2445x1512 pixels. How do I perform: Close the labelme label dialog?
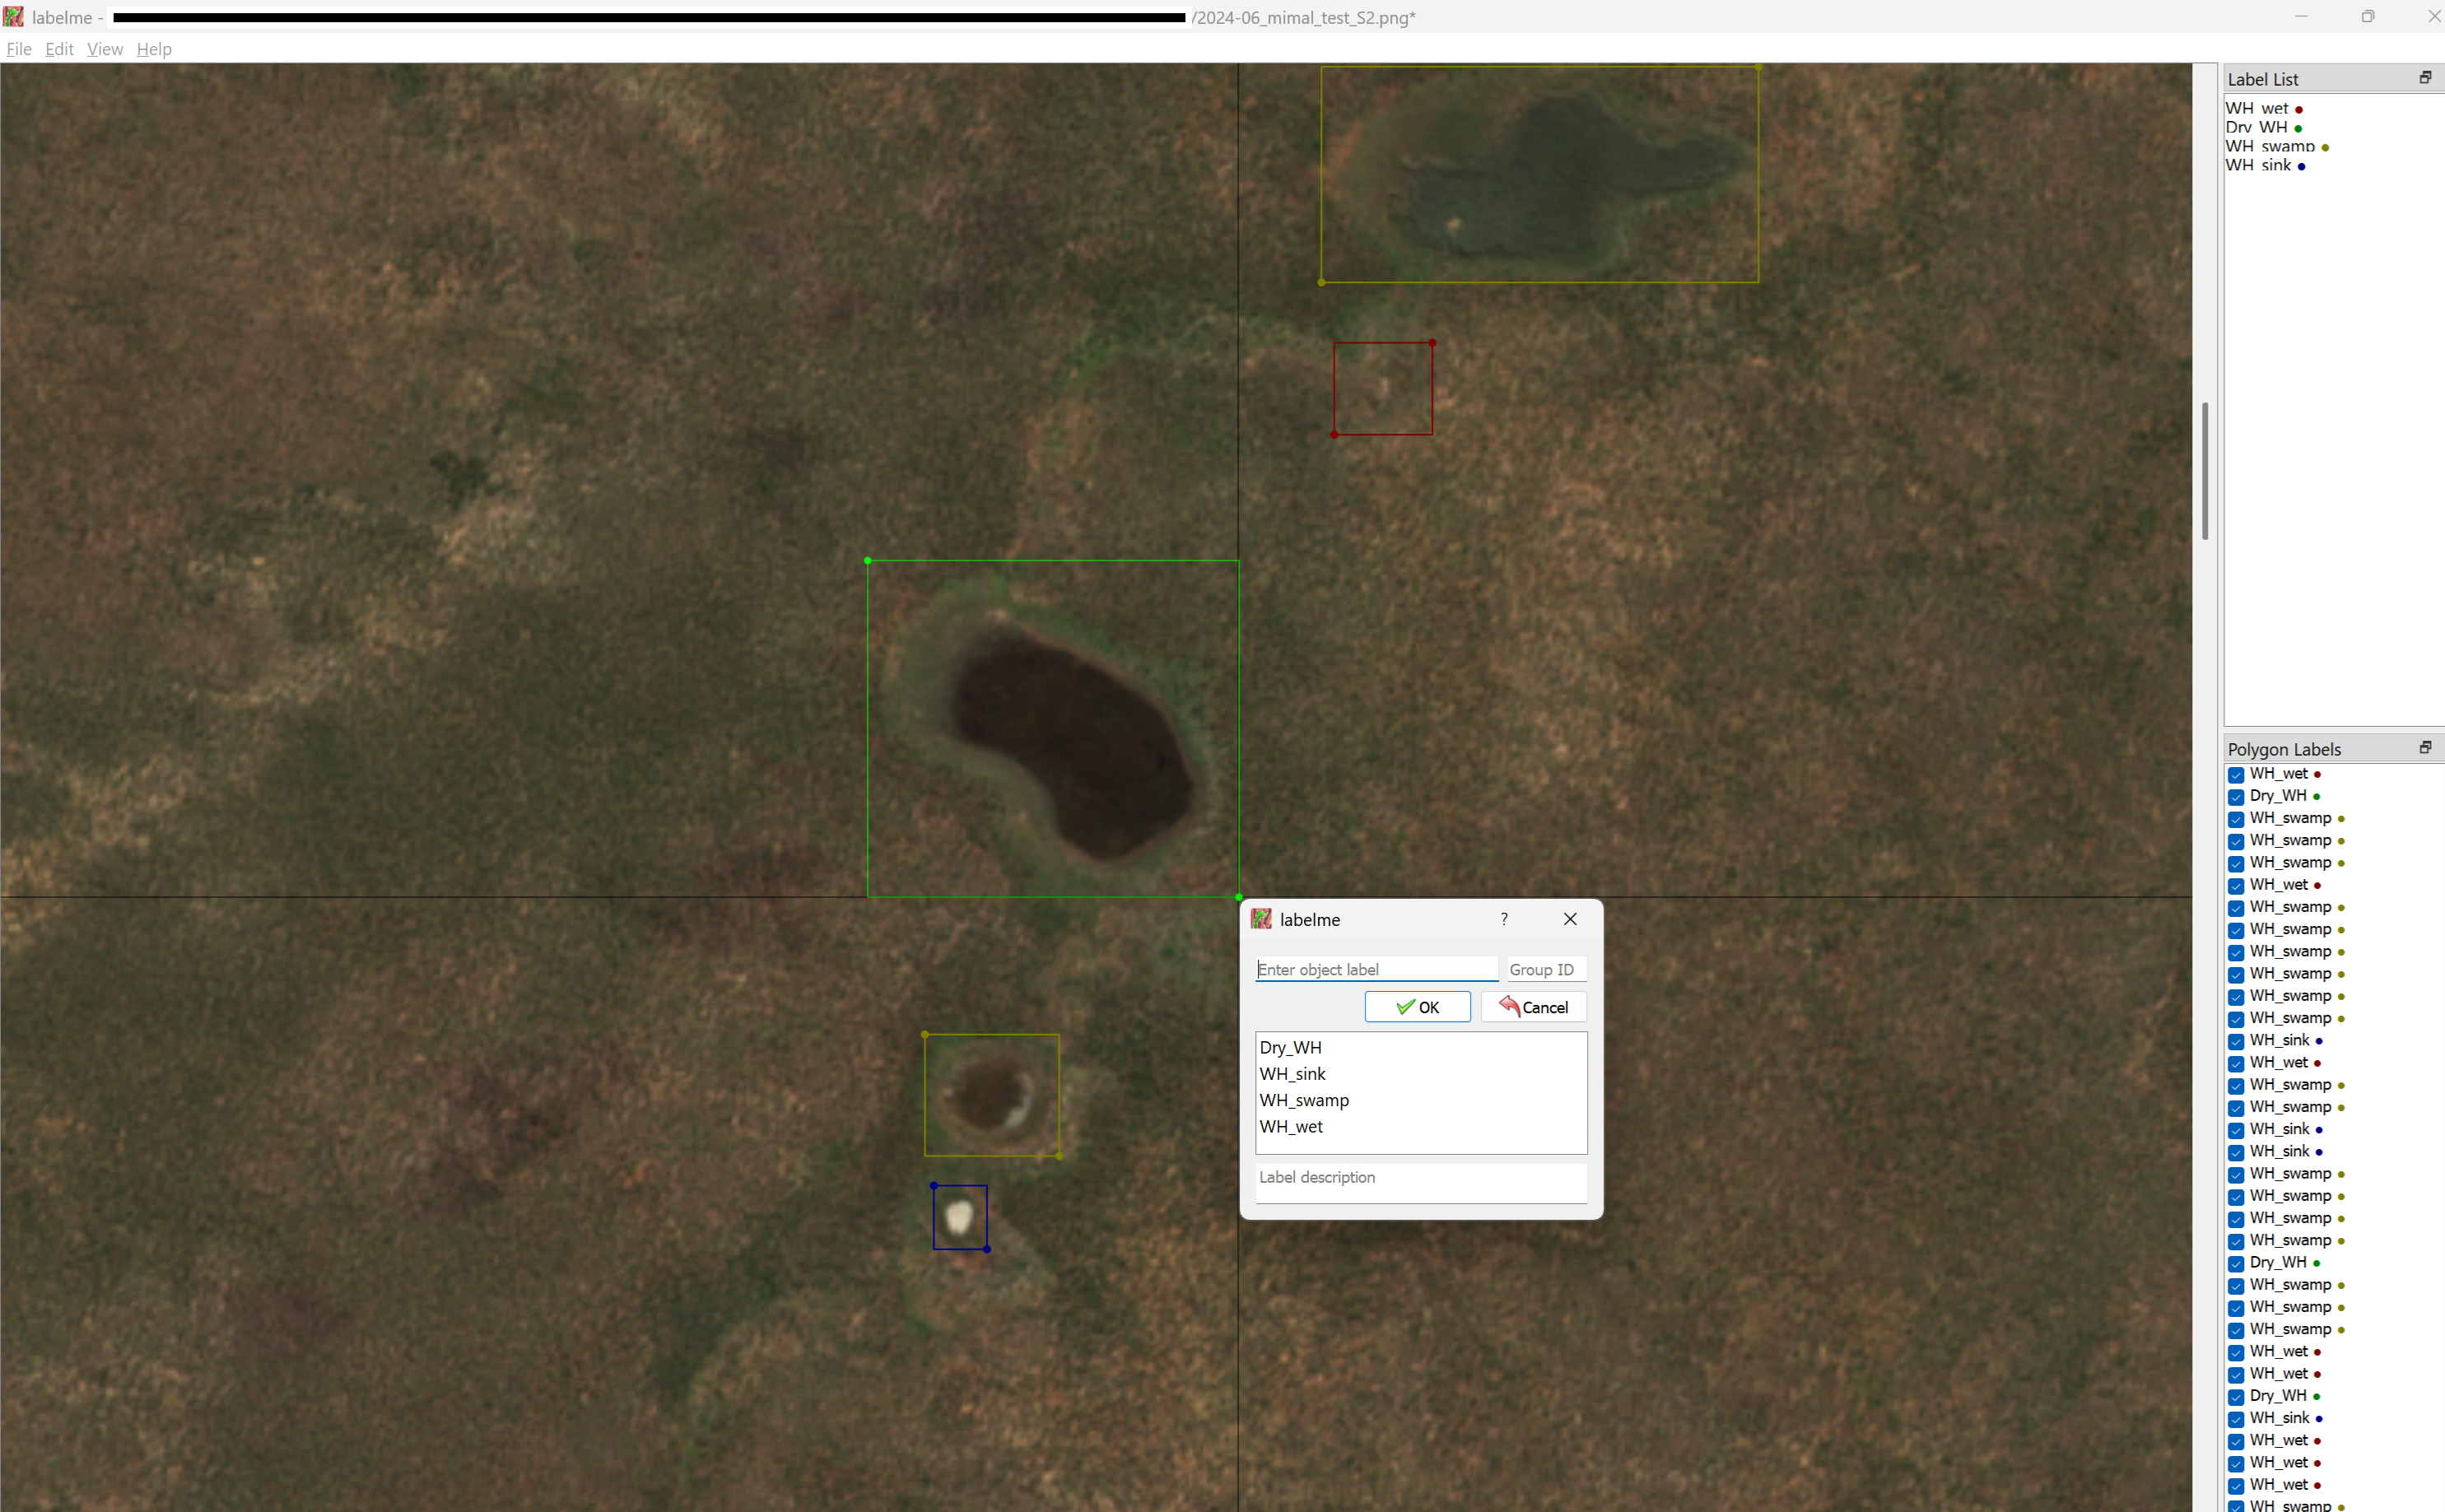1570,919
